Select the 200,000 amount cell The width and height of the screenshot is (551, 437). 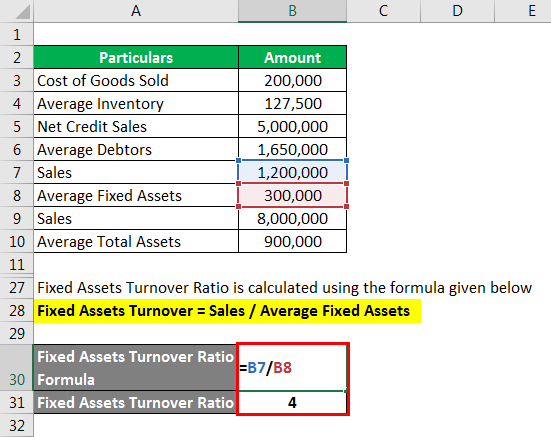tap(292, 80)
